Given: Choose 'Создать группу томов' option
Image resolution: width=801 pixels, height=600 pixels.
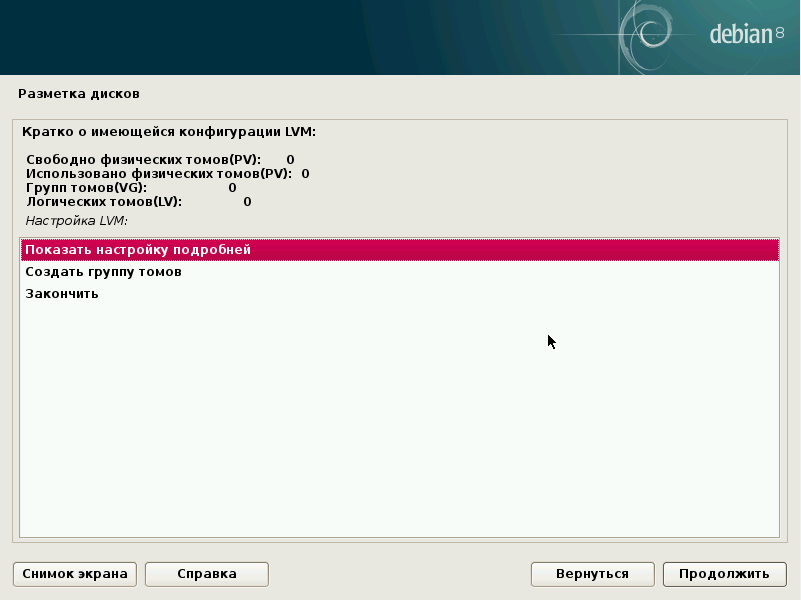Looking at the screenshot, I should pyautogui.click(x=104, y=272).
